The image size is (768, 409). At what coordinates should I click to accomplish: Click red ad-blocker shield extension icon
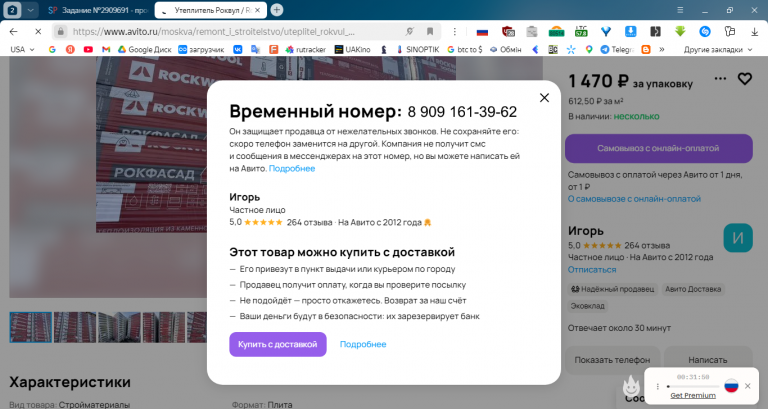508,32
